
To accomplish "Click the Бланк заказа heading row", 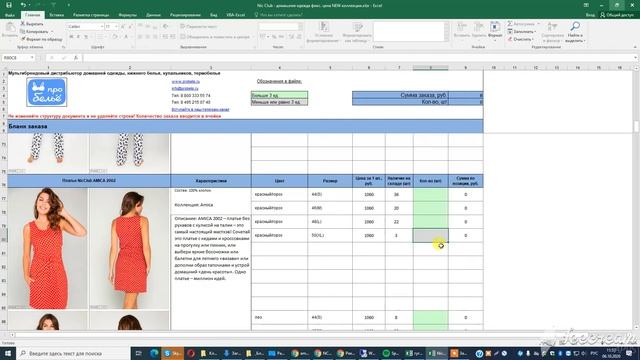I will pos(245,127).
